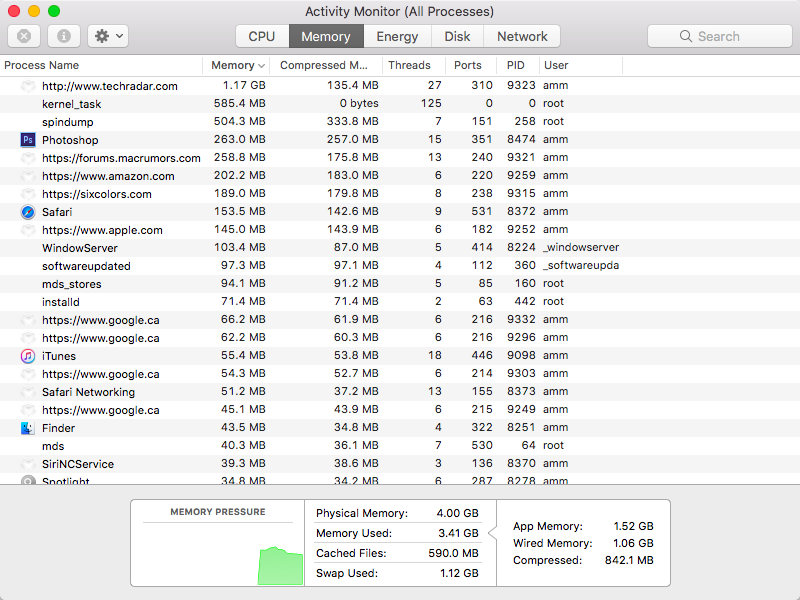
Task: Click into the Search input field
Action: click(x=719, y=36)
